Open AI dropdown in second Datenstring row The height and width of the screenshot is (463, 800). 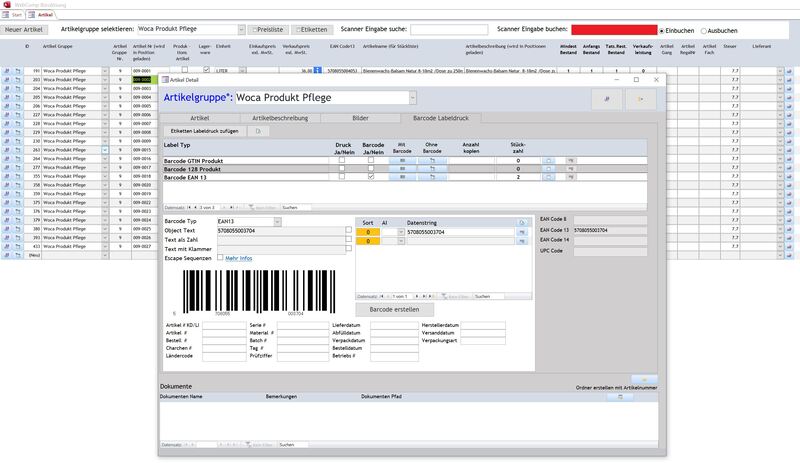point(401,241)
